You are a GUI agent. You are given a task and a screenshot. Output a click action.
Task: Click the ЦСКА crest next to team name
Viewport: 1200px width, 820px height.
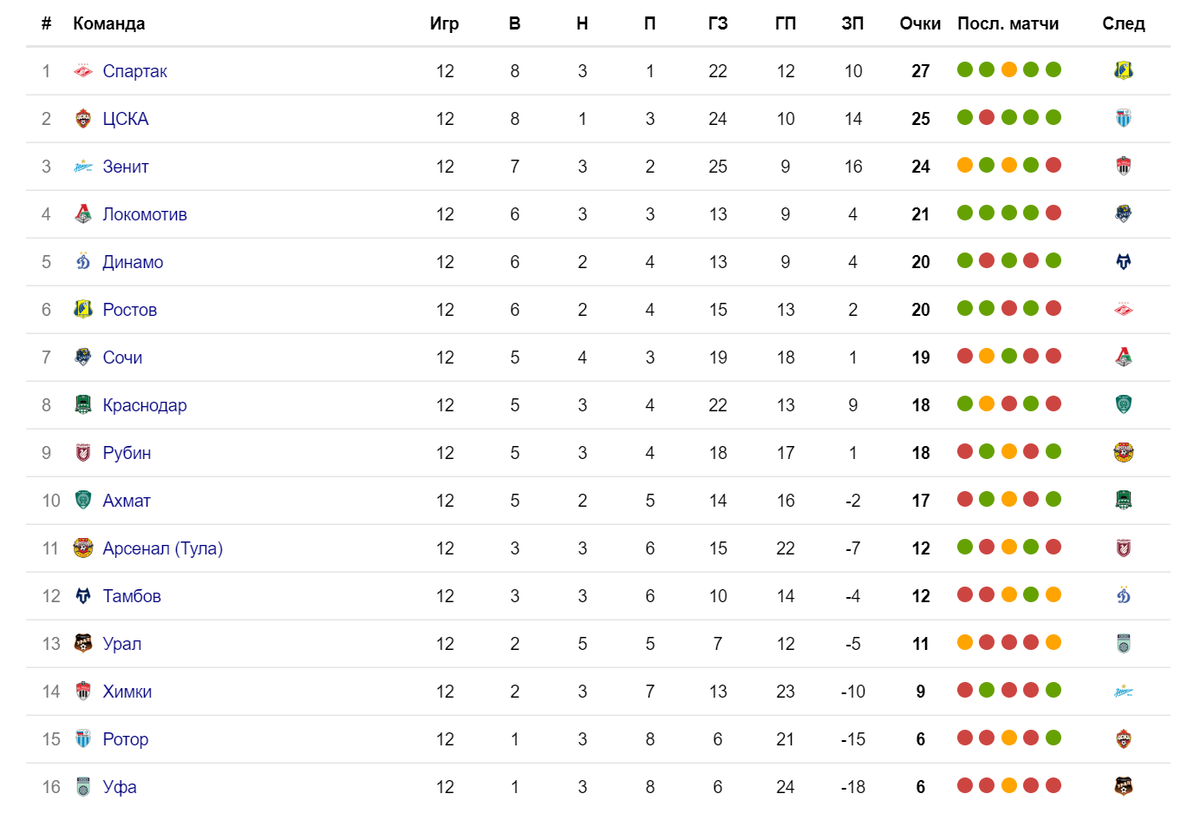click(x=83, y=119)
